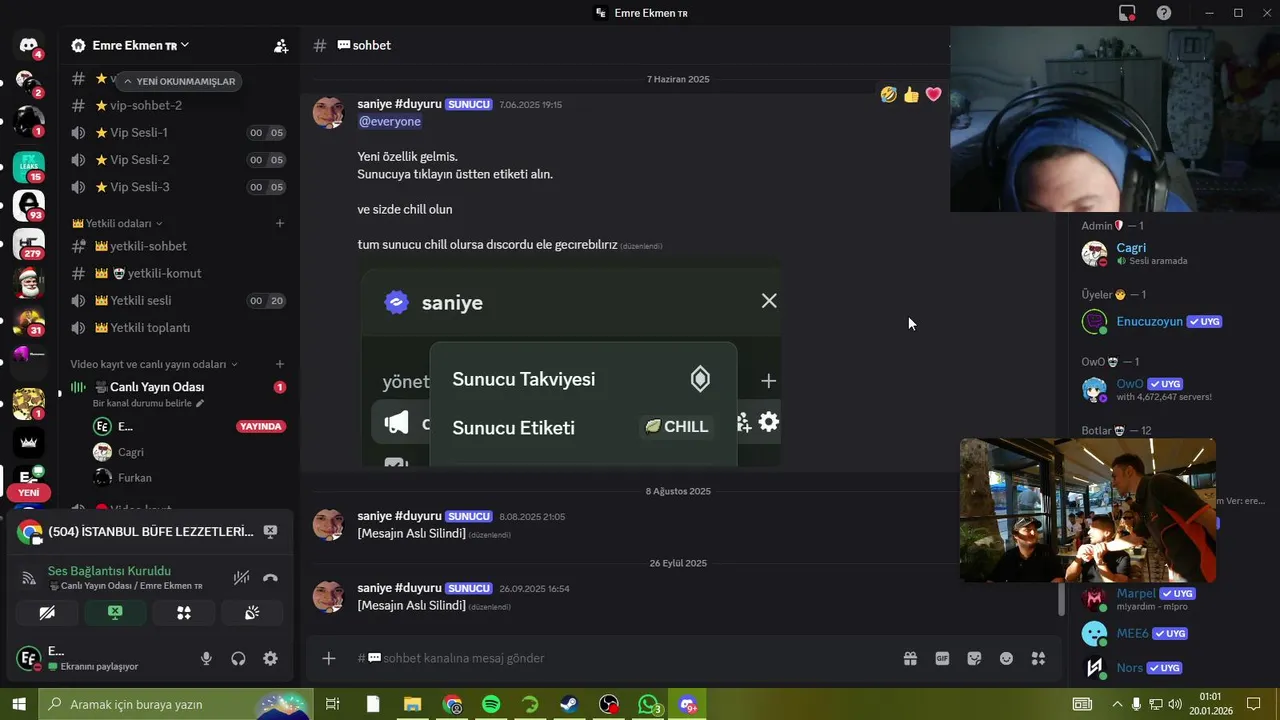
Task: Open the sticker picker
Action: coord(974,658)
